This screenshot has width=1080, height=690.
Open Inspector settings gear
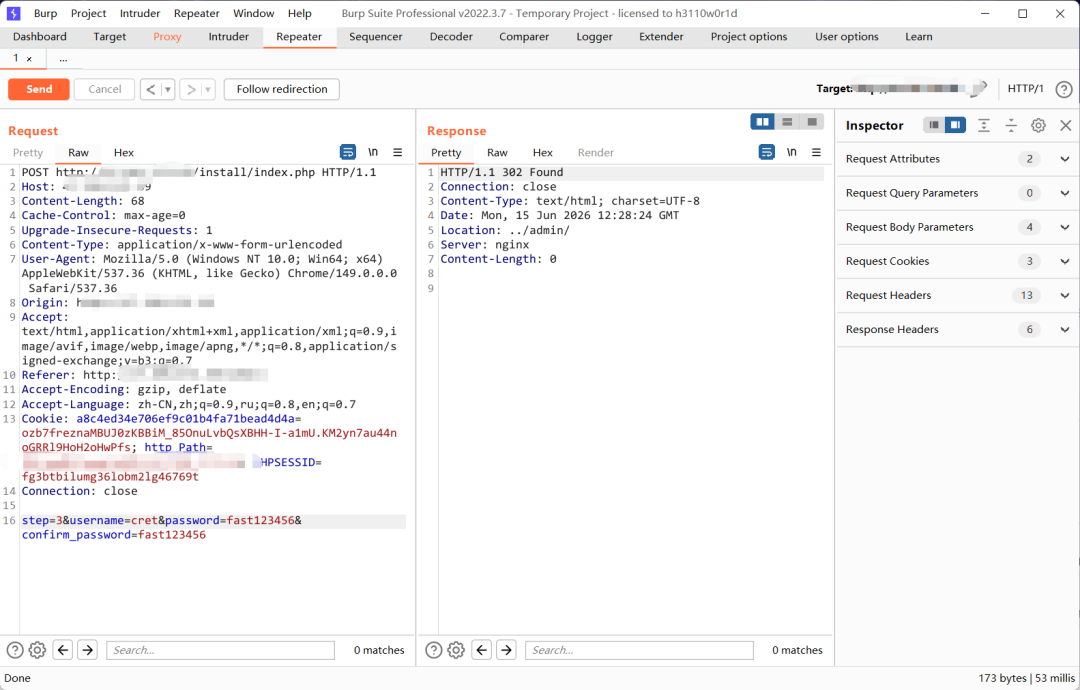click(1038, 125)
